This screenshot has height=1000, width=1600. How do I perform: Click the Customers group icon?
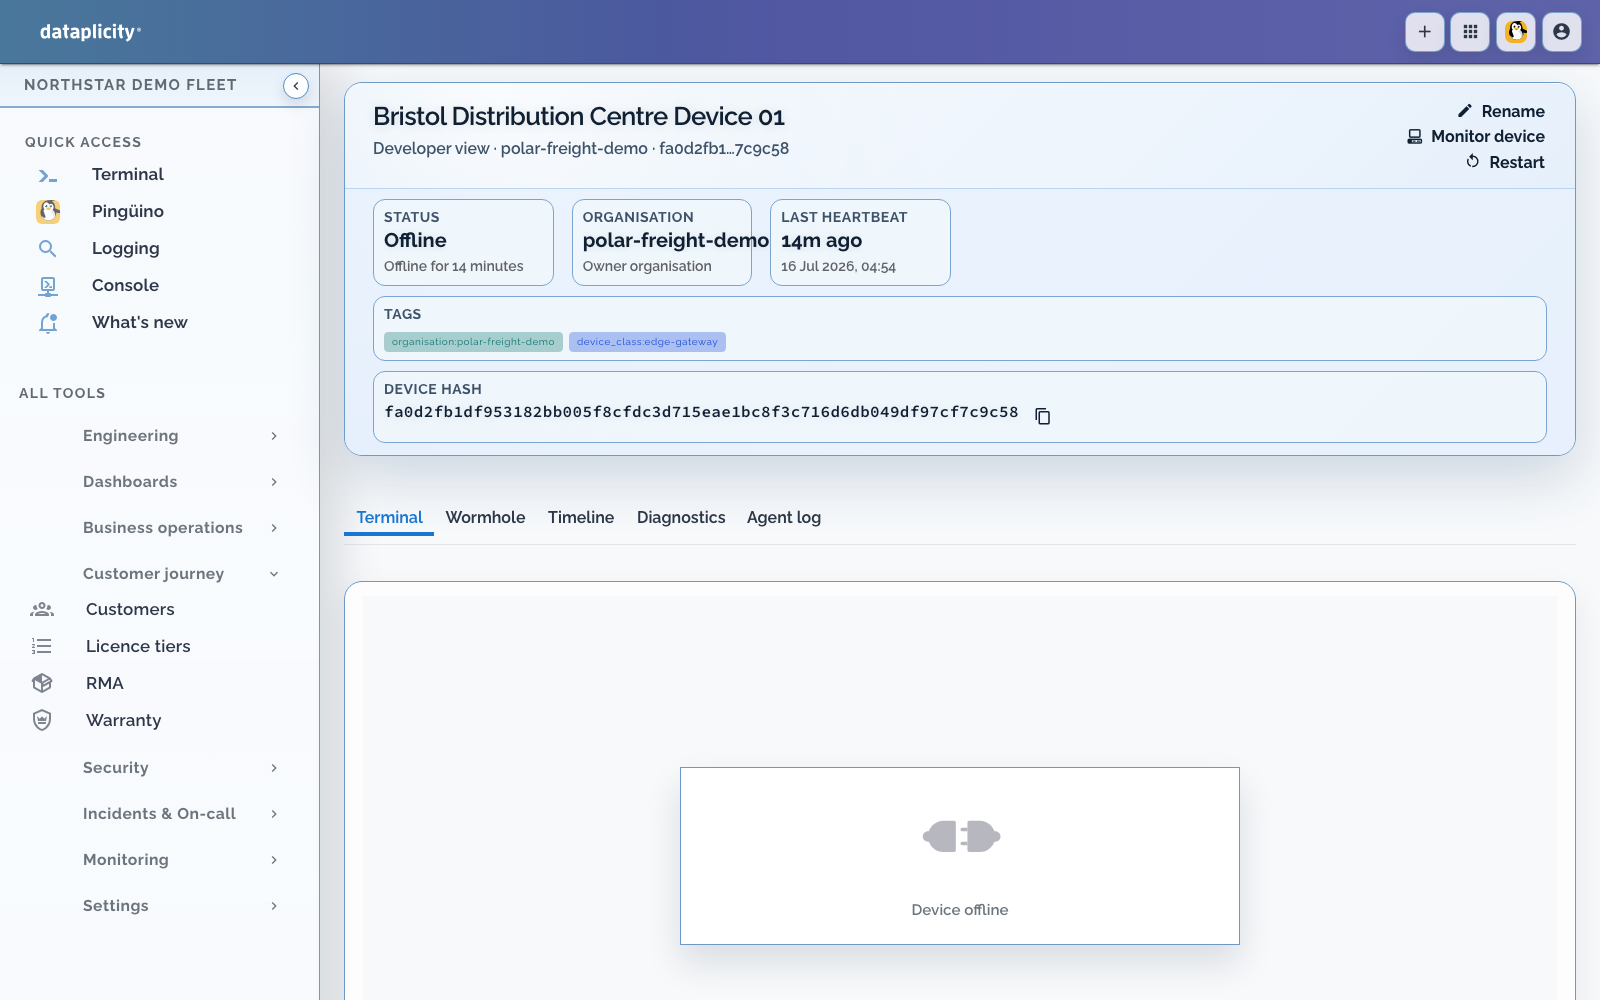click(x=42, y=609)
